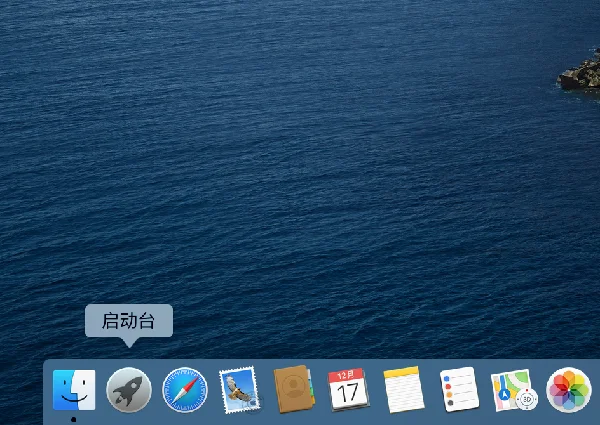Launch Launchpad rocket icon
Viewport: 600px width, 425px height.
129,390
